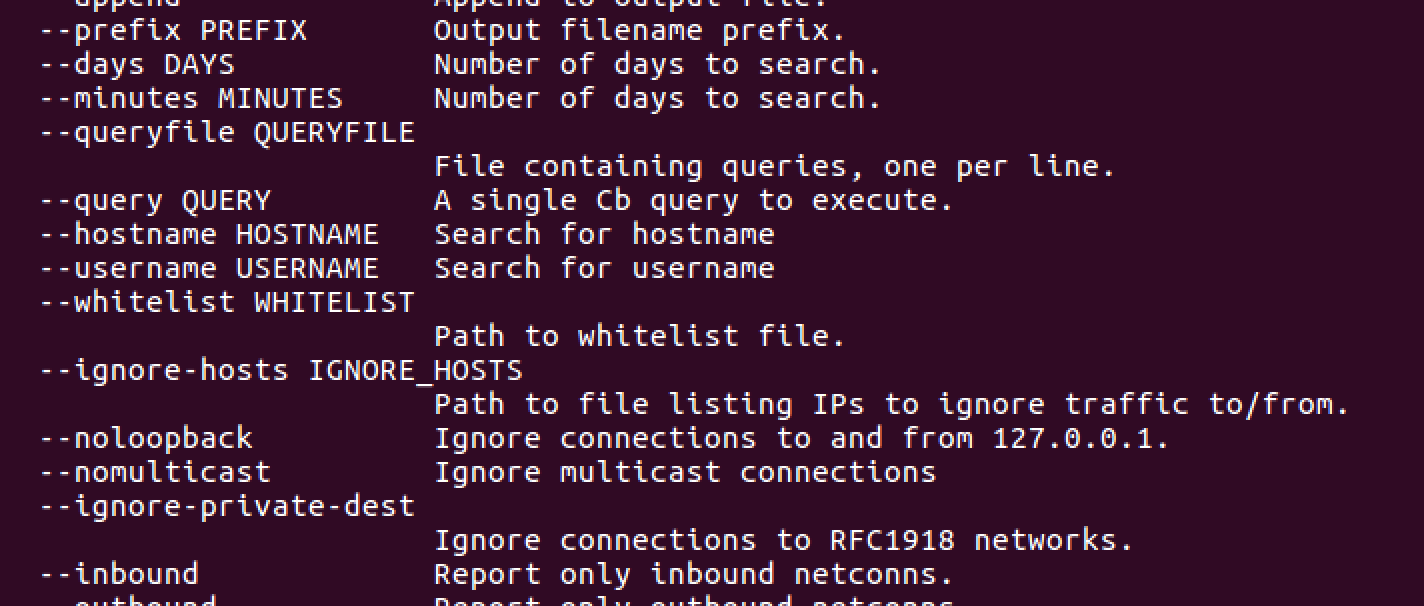The image size is (1424, 606).
Task: Click the --hostname HOSTNAME option
Action: pyautogui.click(x=209, y=235)
